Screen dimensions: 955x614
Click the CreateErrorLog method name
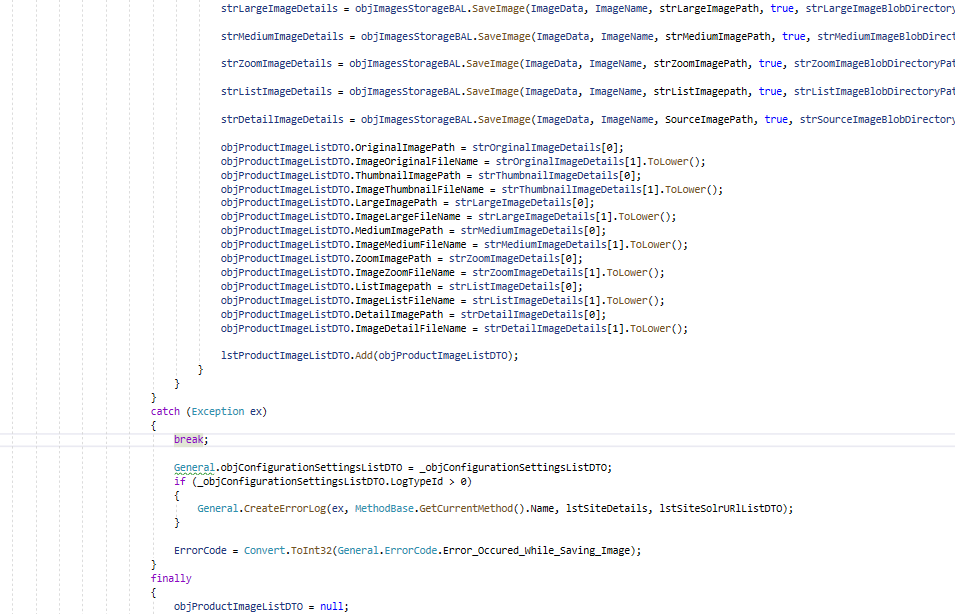point(284,508)
